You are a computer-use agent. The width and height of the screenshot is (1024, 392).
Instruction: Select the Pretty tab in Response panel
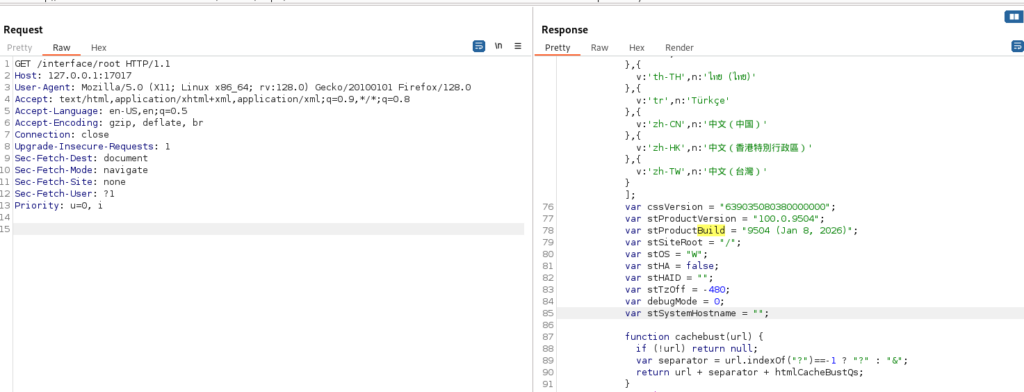point(557,48)
